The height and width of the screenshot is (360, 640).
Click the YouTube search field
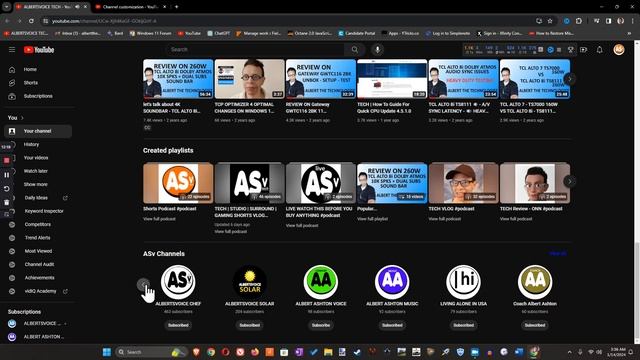pyautogui.click(x=255, y=49)
